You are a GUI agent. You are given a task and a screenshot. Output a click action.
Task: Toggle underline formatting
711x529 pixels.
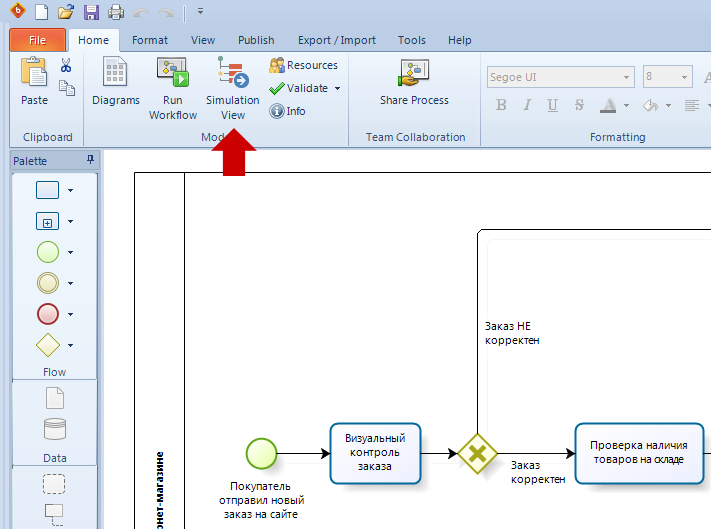[x=552, y=105]
